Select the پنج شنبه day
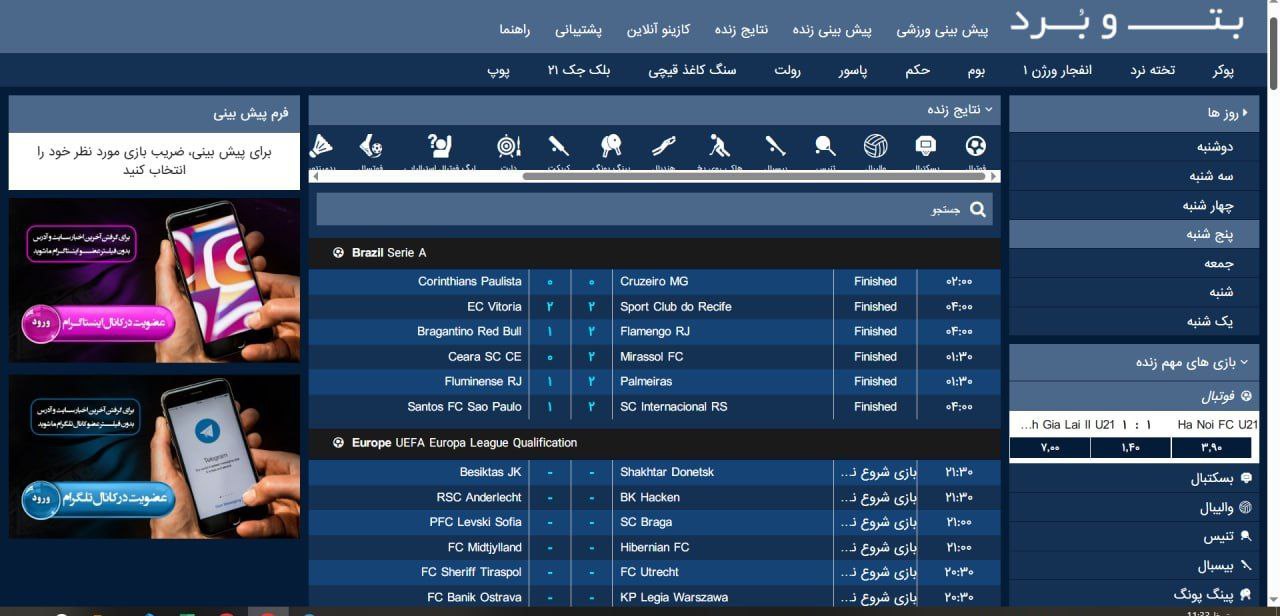The height and width of the screenshot is (616, 1280). pyautogui.click(x=1134, y=235)
